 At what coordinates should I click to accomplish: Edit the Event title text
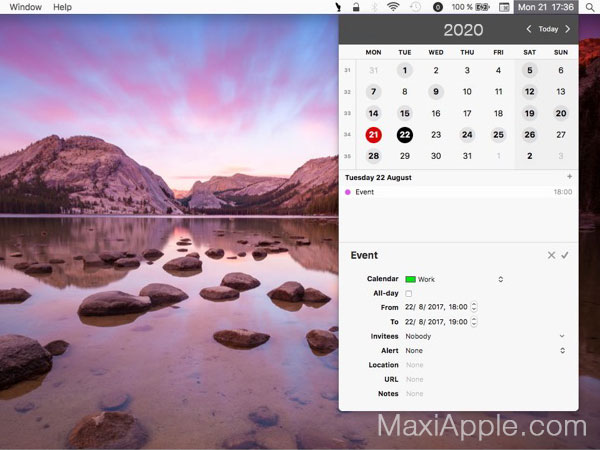(x=364, y=255)
